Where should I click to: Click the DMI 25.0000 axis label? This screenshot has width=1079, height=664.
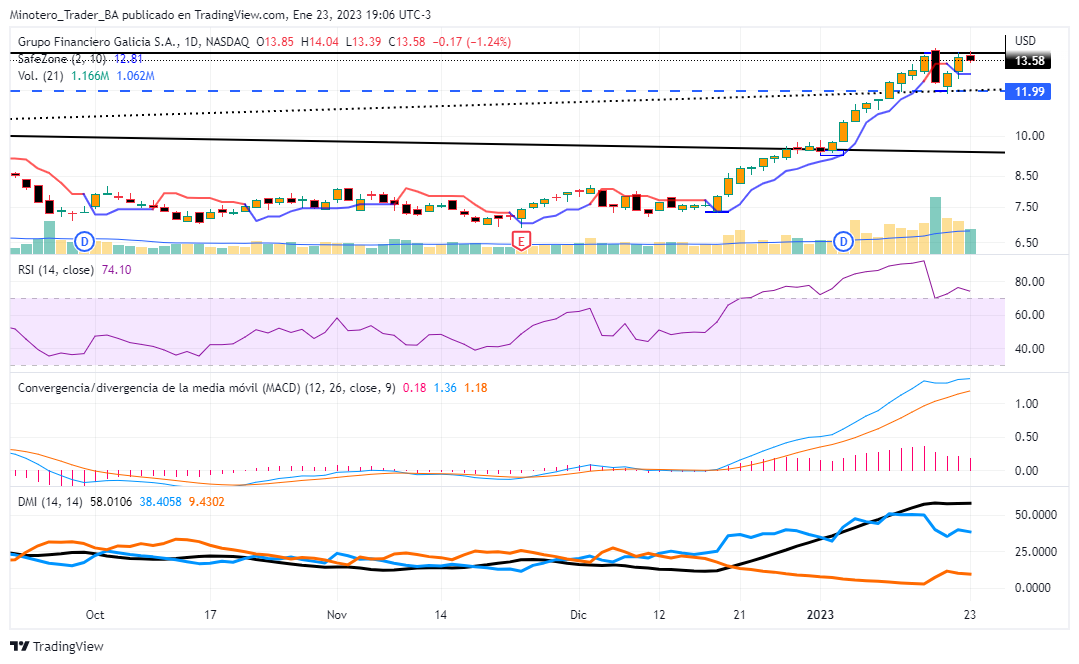click(x=1036, y=551)
